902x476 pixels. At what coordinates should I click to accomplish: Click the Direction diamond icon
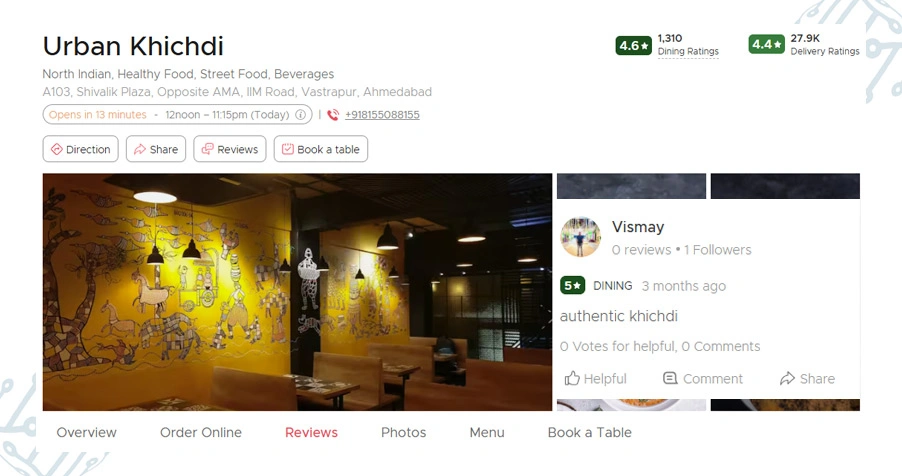pyautogui.click(x=56, y=149)
